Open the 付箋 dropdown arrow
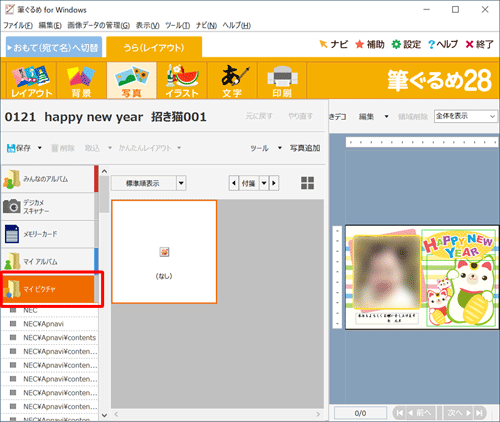Viewport: 500px width, 422px height. click(x=264, y=183)
